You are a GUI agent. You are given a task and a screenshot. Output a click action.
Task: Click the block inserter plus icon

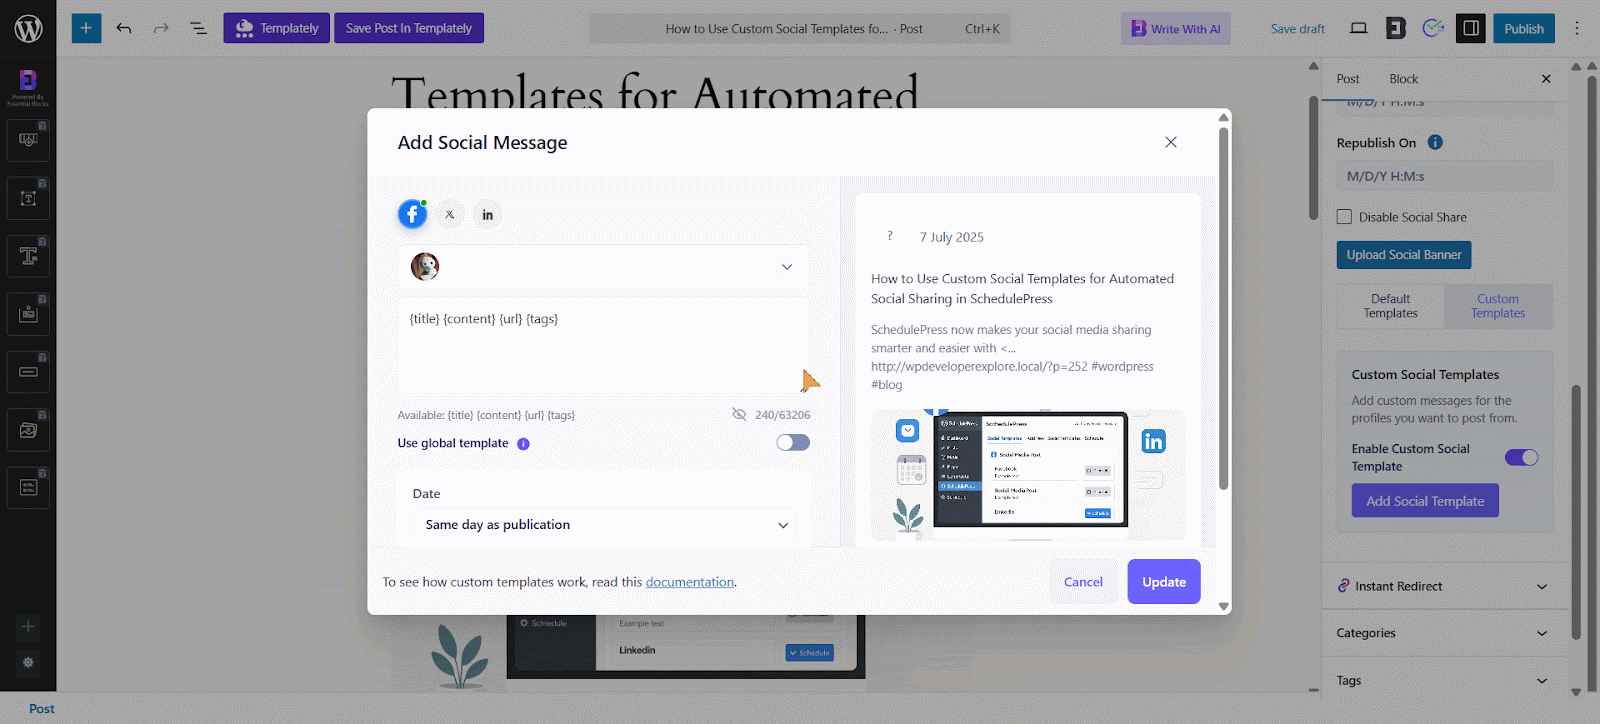[x=86, y=28]
